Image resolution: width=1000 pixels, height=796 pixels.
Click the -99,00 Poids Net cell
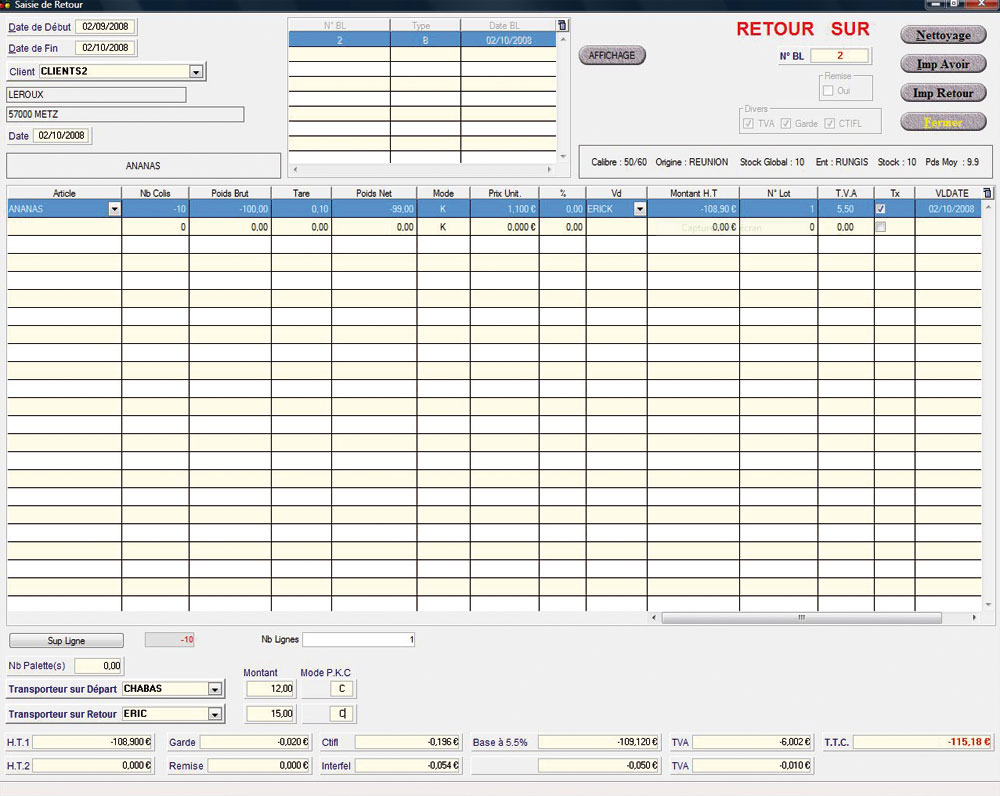coord(374,209)
